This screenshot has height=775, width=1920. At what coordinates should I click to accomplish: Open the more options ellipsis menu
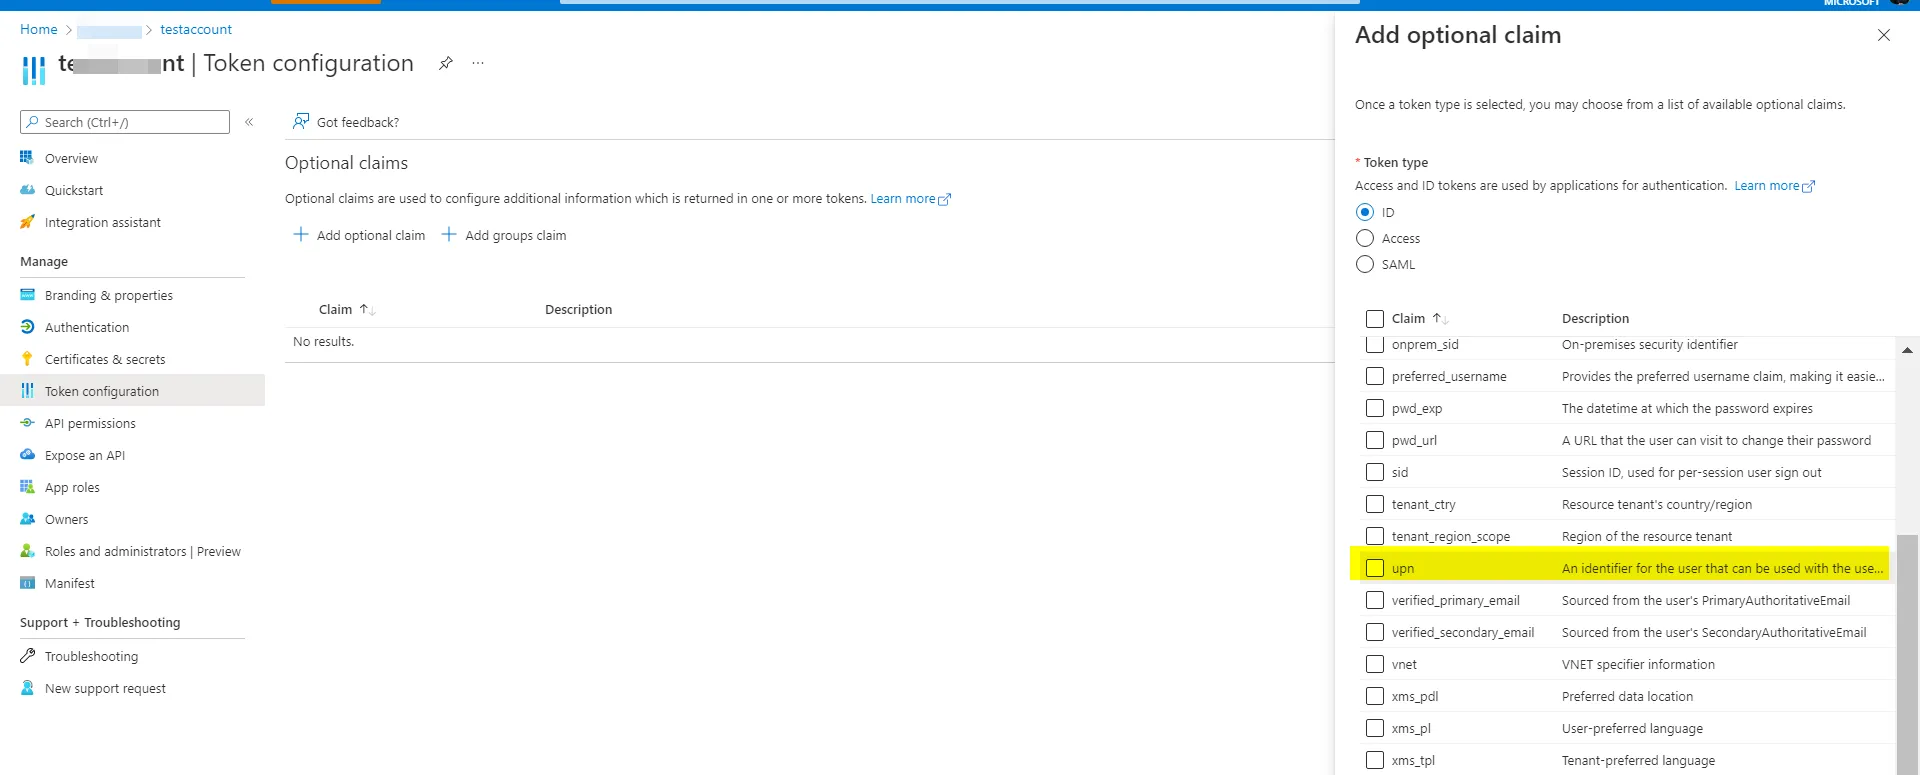478,63
